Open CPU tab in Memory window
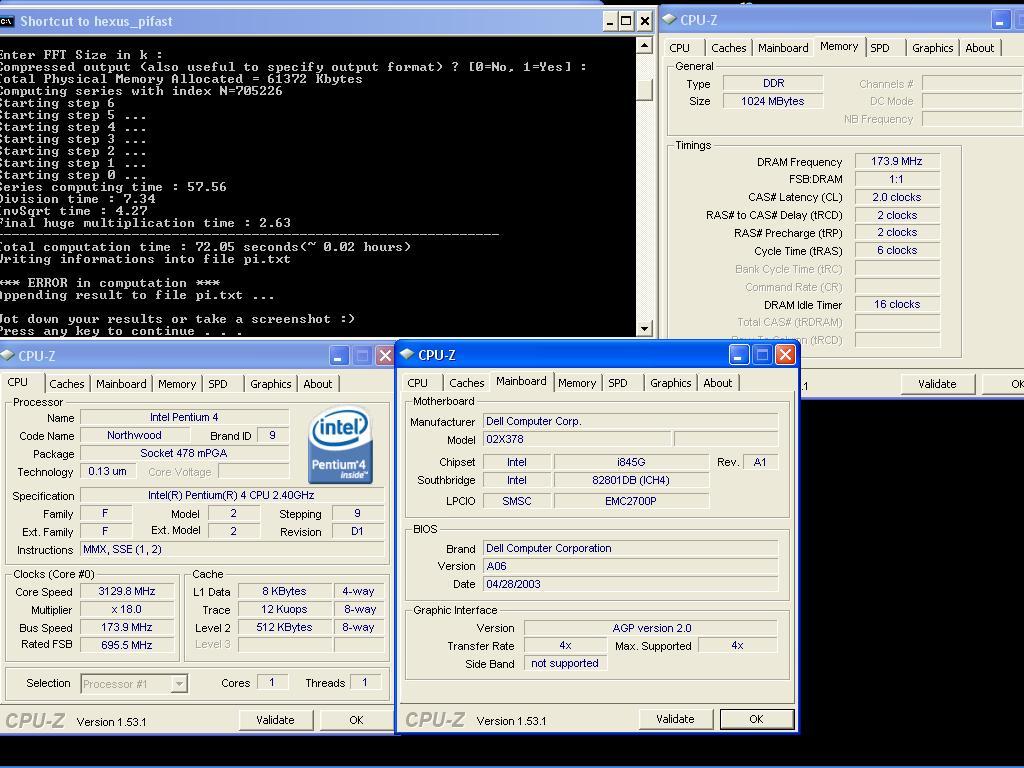 click(679, 48)
